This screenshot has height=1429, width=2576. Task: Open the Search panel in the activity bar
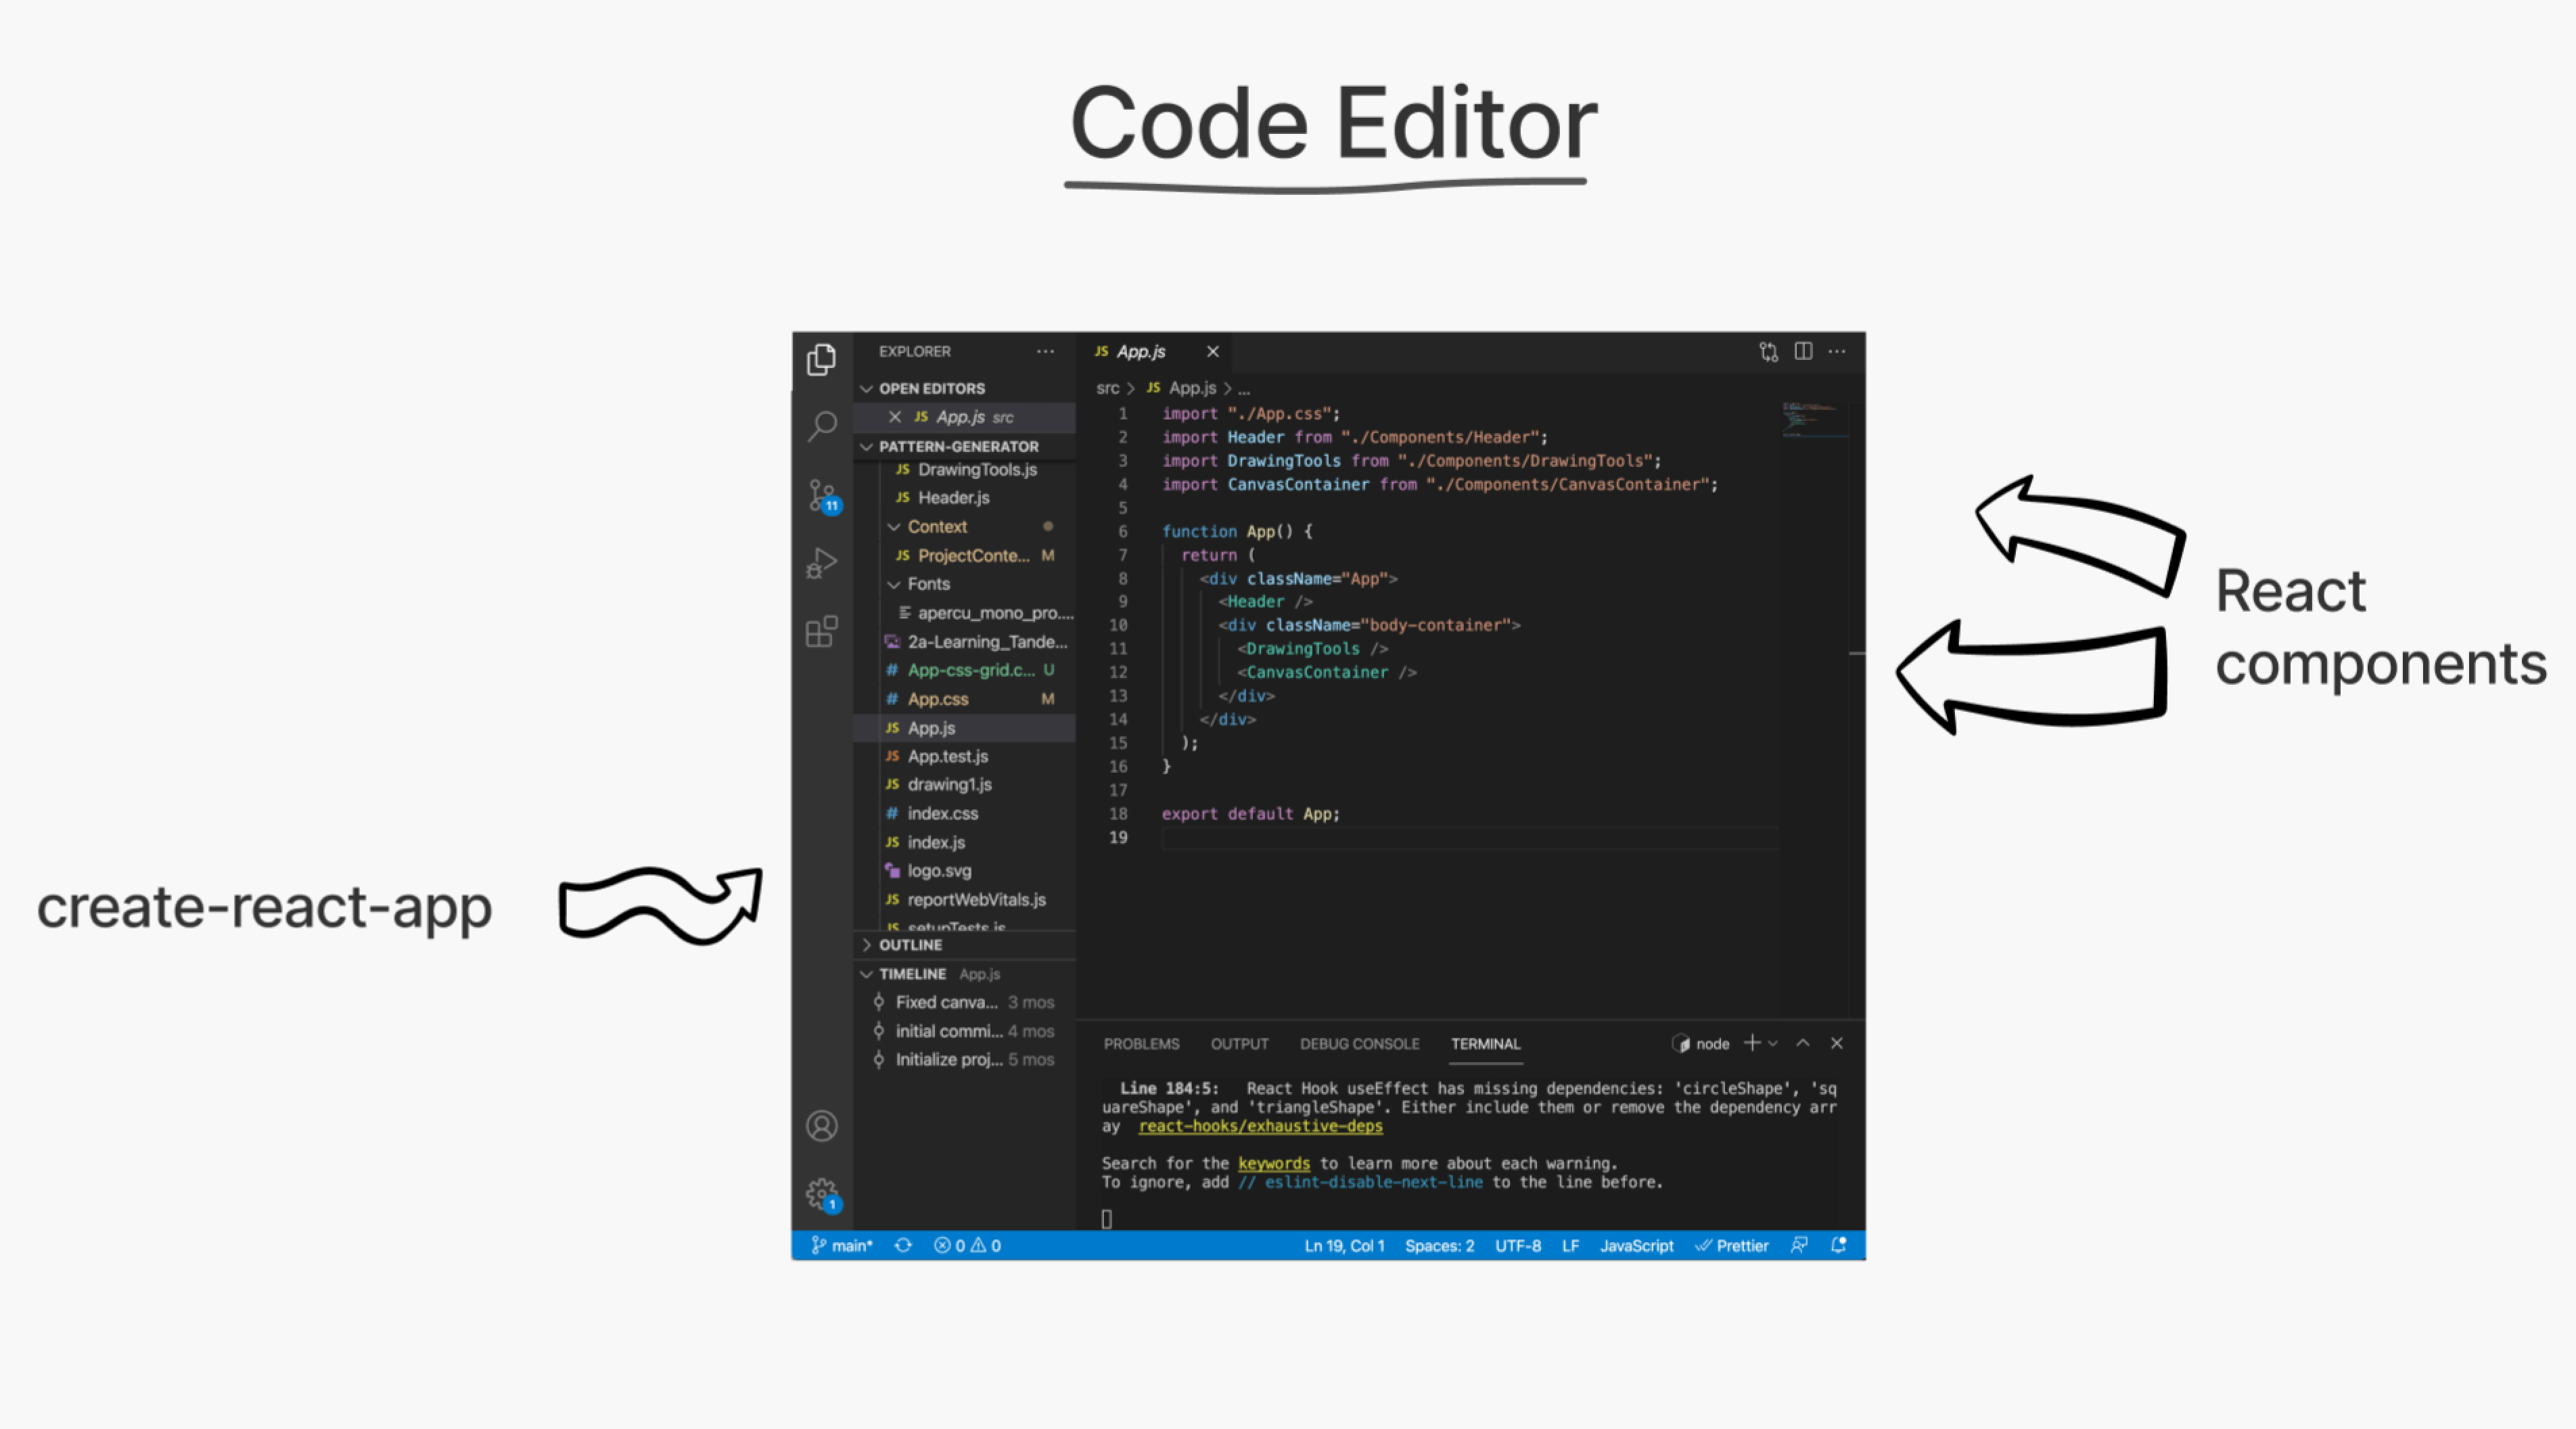click(x=821, y=426)
